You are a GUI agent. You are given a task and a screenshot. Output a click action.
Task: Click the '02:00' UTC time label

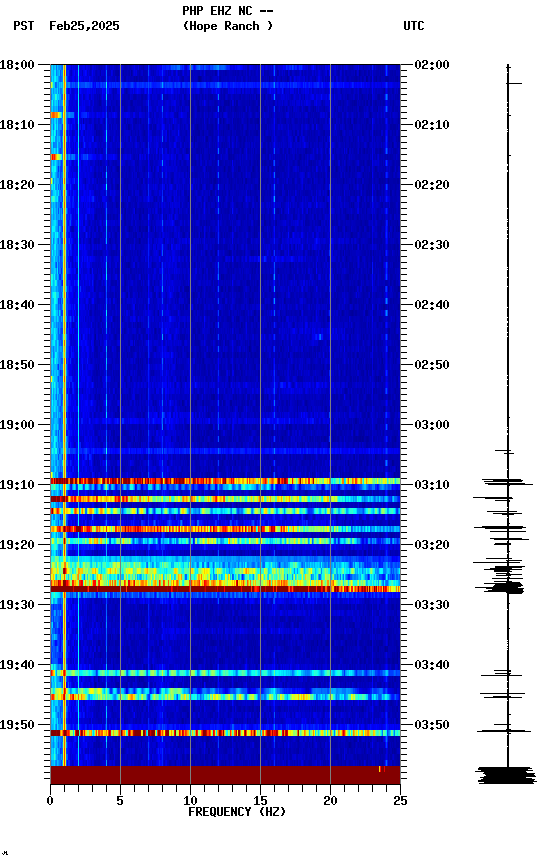point(432,65)
